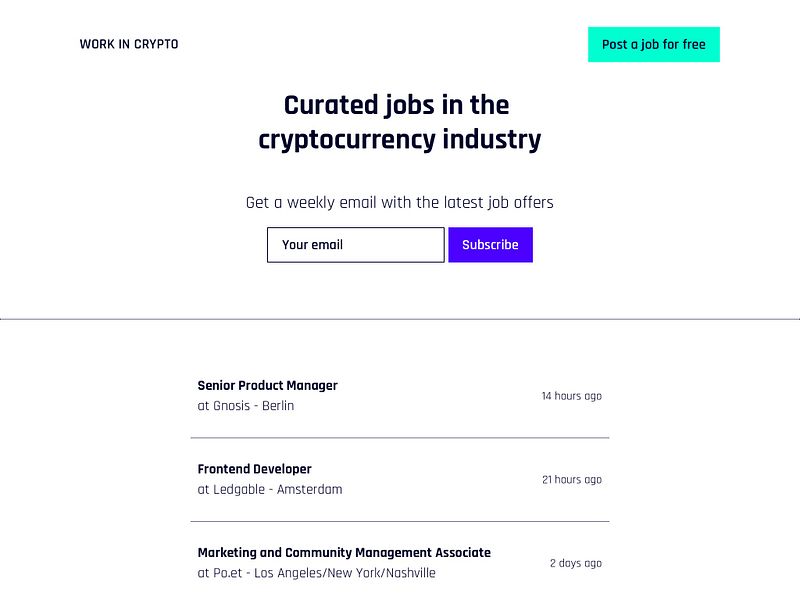Open the Senior Product Manager job posting
800x600 pixels.
[x=268, y=386]
